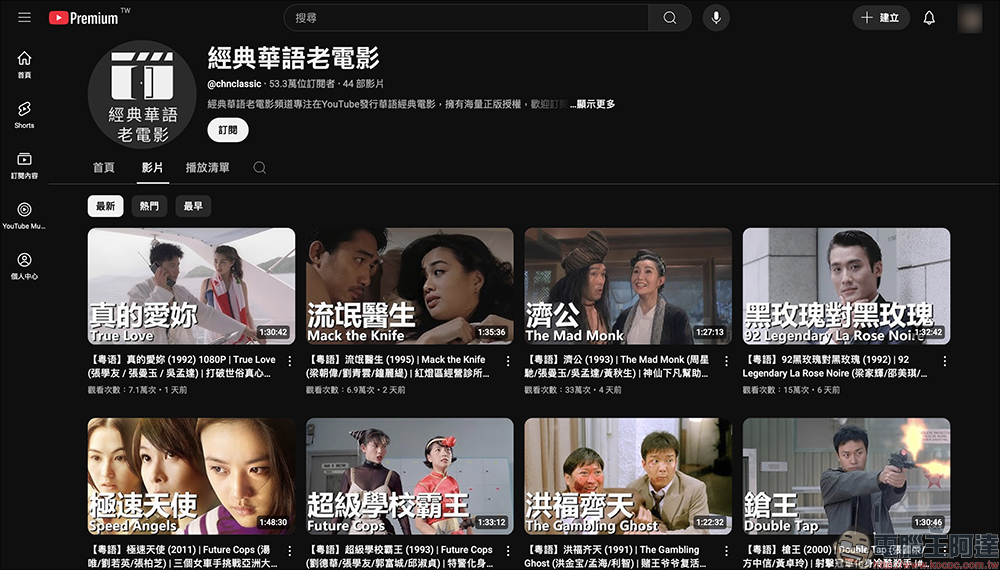Screen dimensions: 1000x570
Task: Play 濟公 The Mad Monk thumbnail
Action: pyautogui.click(x=628, y=286)
